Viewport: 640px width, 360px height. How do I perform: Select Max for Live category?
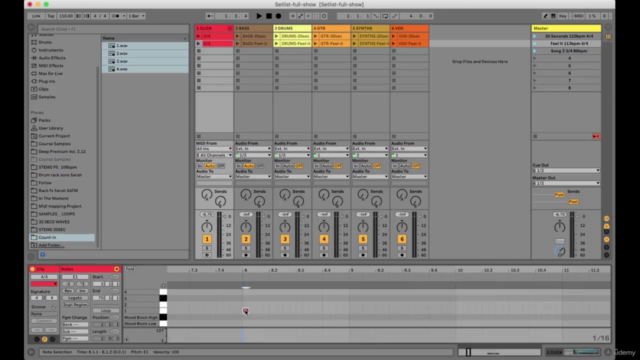(x=50, y=73)
